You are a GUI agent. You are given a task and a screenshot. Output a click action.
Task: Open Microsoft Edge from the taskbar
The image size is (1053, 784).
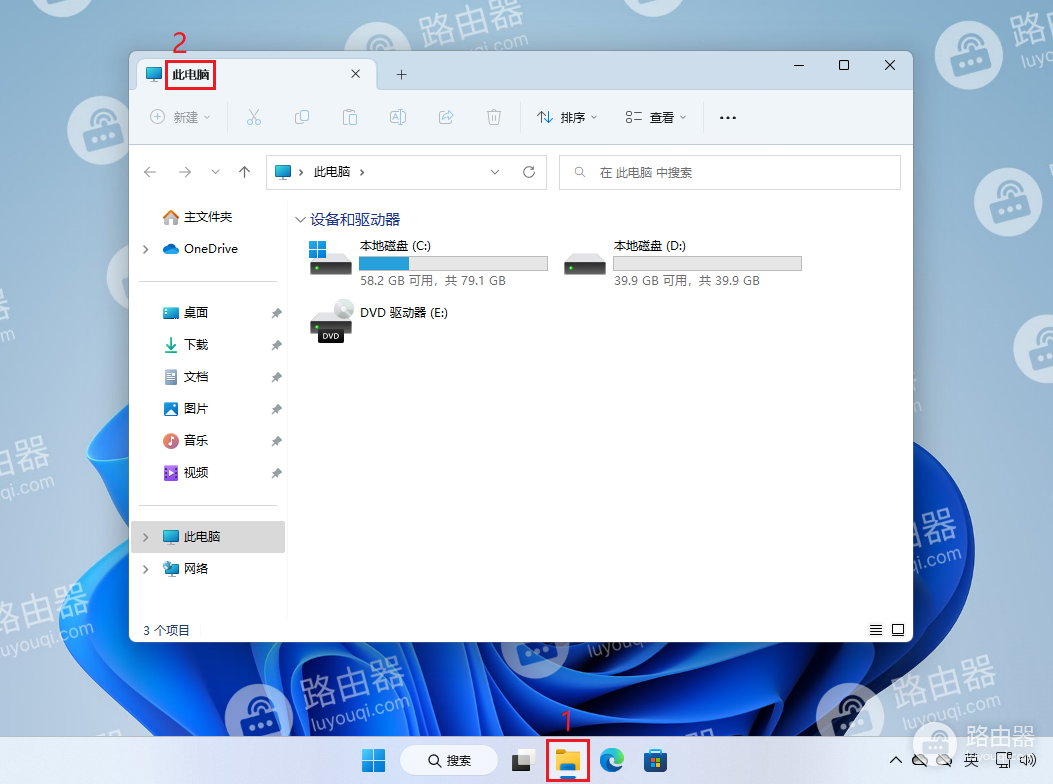[611, 760]
